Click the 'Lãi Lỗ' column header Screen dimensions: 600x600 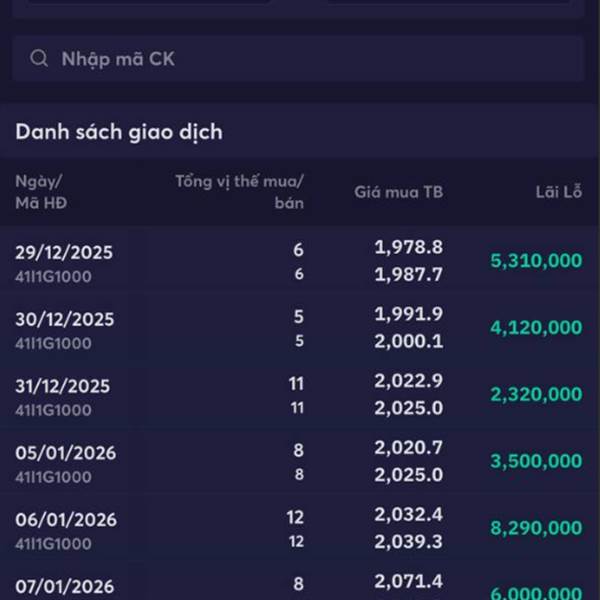(x=558, y=192)
